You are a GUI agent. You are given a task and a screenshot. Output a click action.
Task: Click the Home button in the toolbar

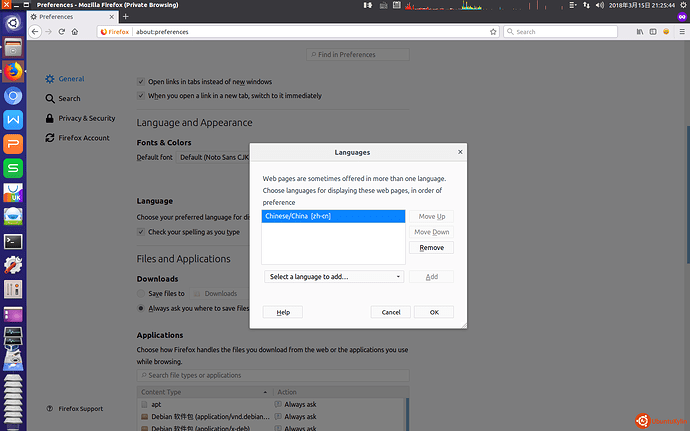tap(76, 32)
